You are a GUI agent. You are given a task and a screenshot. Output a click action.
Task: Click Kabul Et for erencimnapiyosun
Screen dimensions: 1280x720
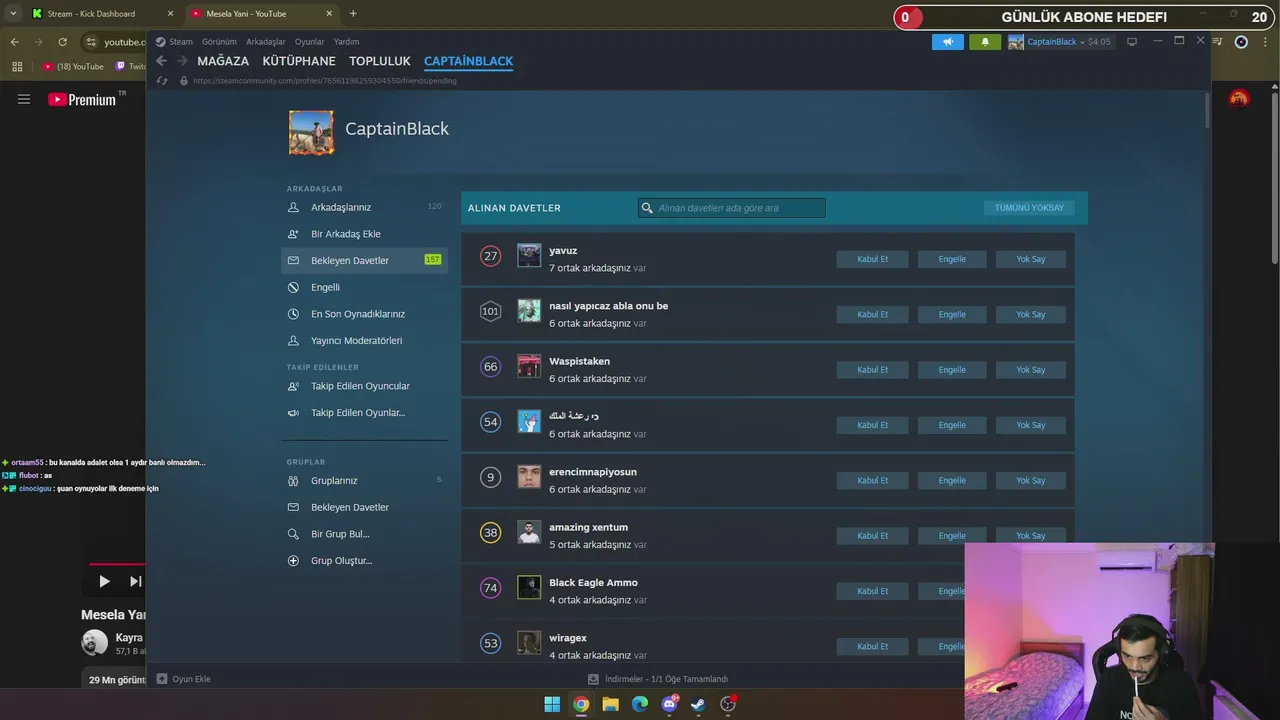click(872, 480)
